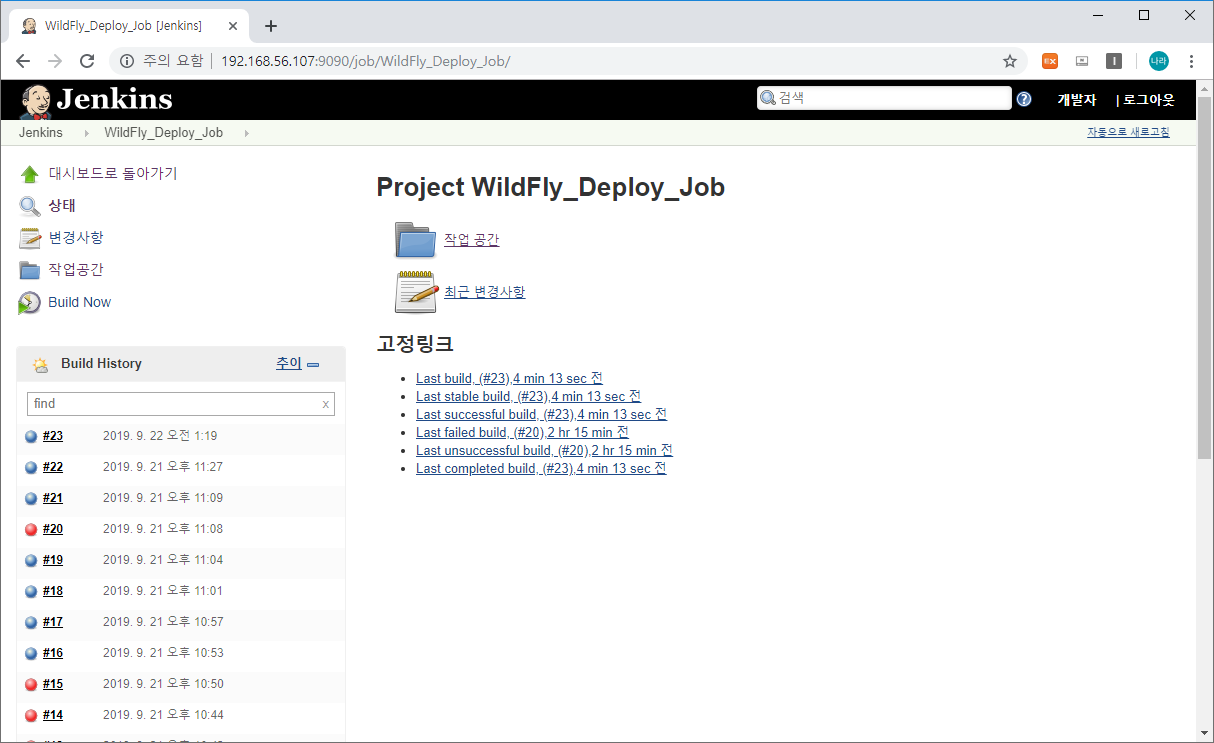
Task: Open the Last stable build (#23) permalink
Action: point(528,397)
